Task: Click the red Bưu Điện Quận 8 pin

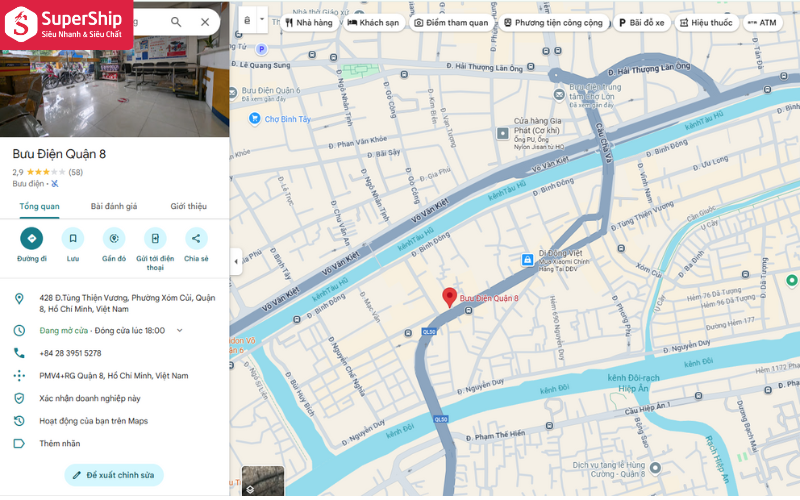Action: pos(449,297)
